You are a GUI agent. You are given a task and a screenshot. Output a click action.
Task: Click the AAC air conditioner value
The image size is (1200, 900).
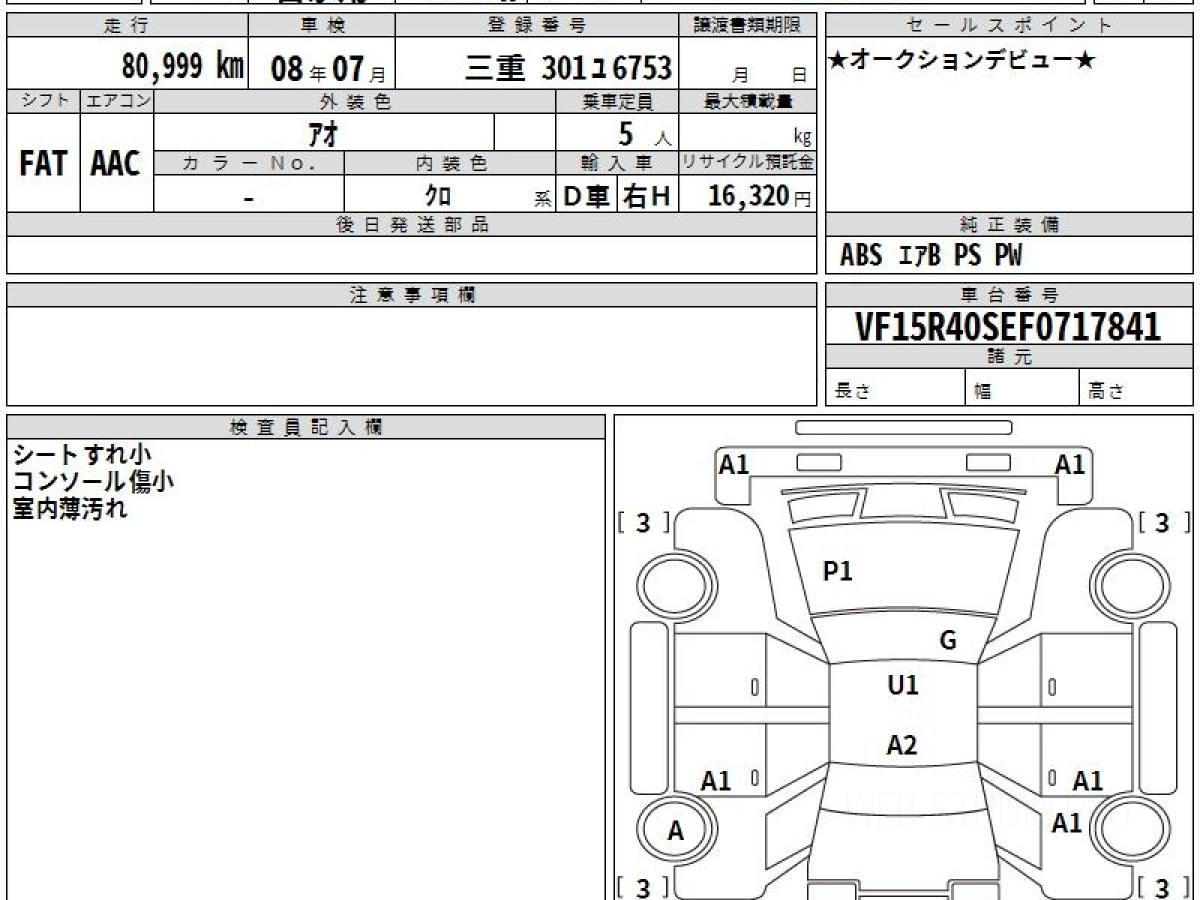(x=116, y=164)
